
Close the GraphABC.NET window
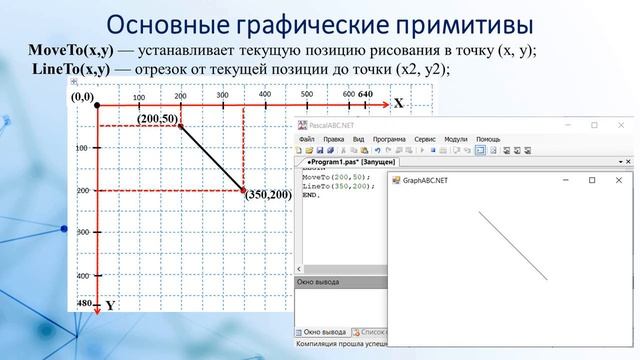(x=619, y=180)
